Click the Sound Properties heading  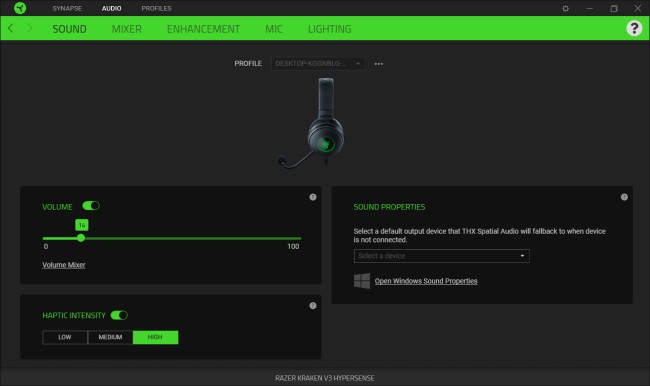[x=389, y=207]
